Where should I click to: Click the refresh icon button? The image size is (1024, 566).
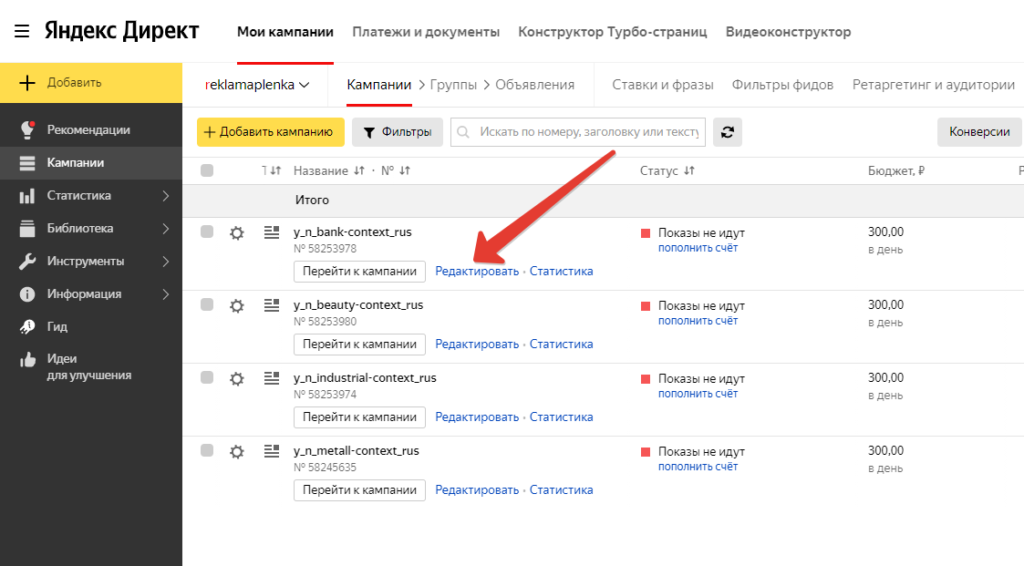point(727,132)
